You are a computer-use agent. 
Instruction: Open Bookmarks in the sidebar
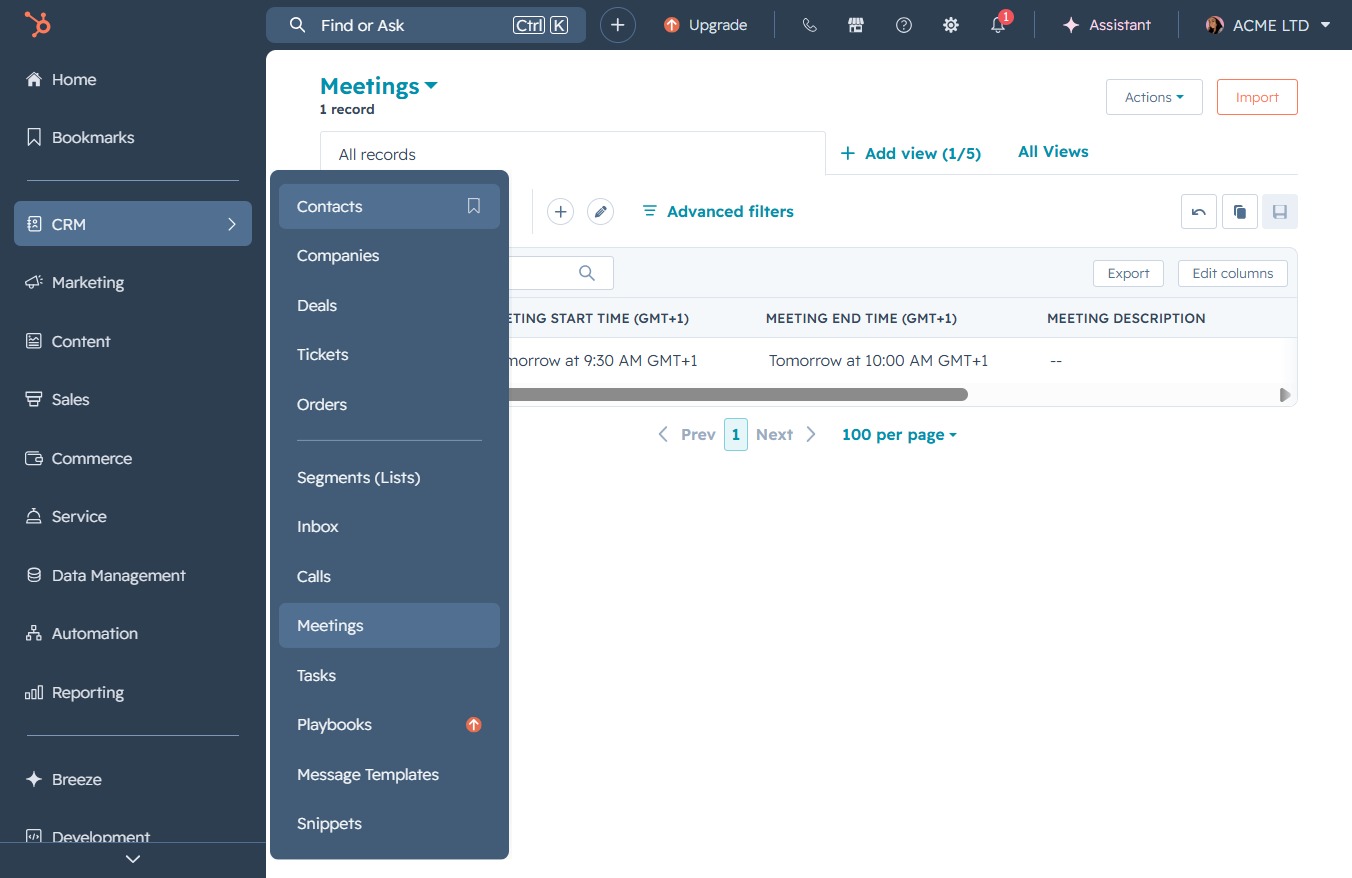click(x=133, y=138)
